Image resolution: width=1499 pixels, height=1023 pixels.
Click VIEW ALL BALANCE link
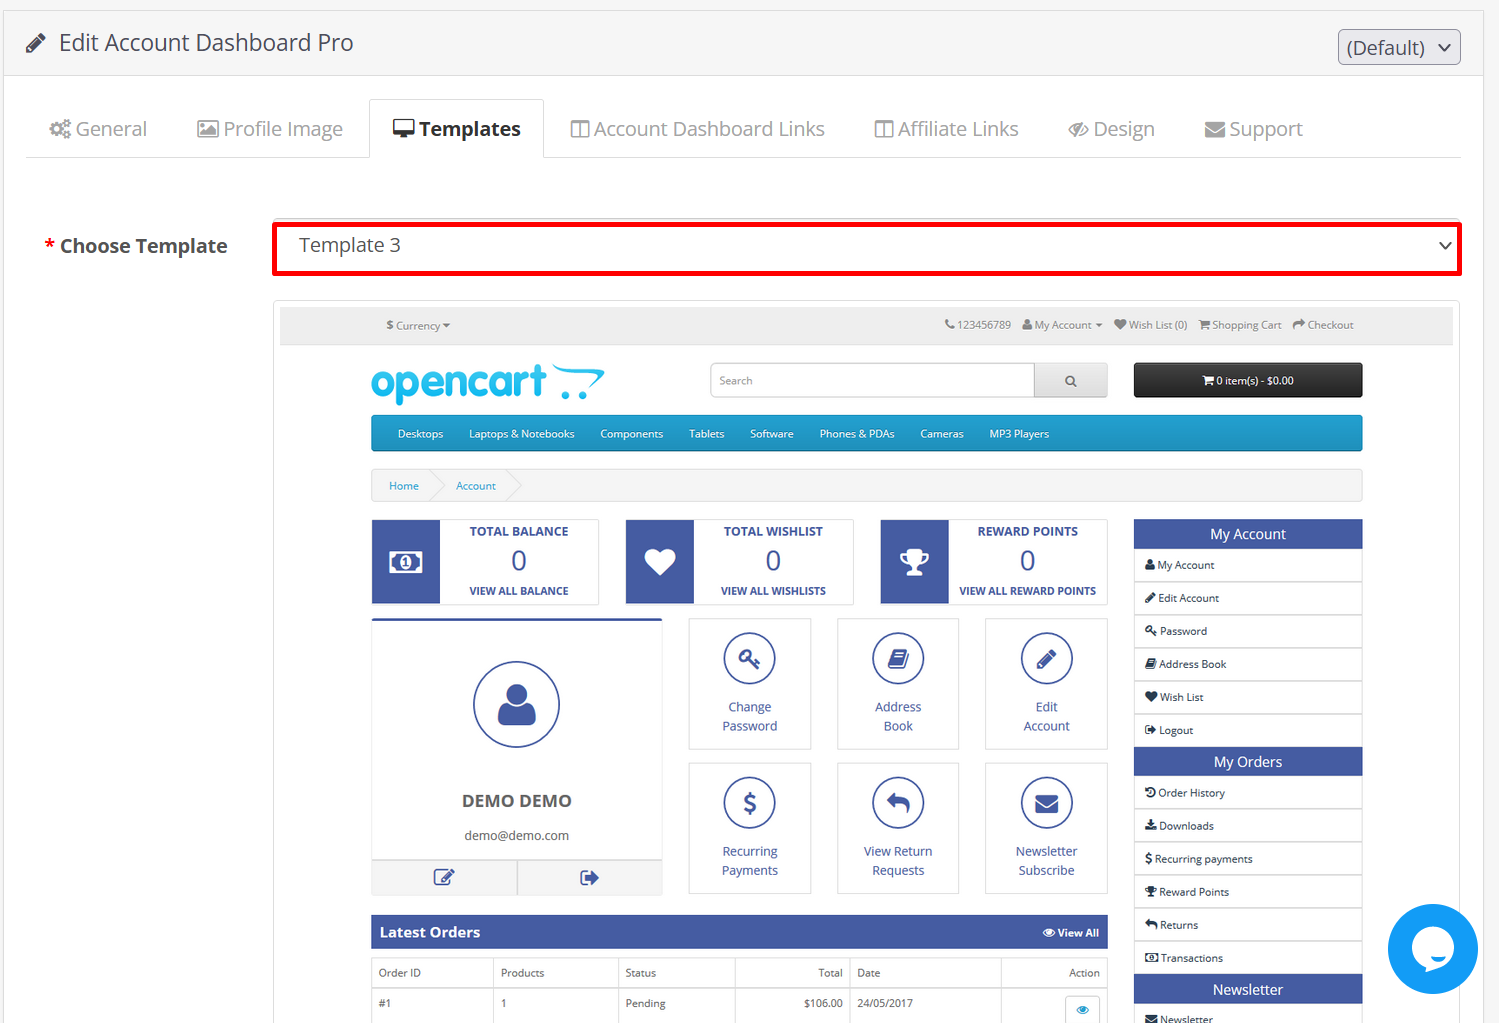tap(519, 591)
